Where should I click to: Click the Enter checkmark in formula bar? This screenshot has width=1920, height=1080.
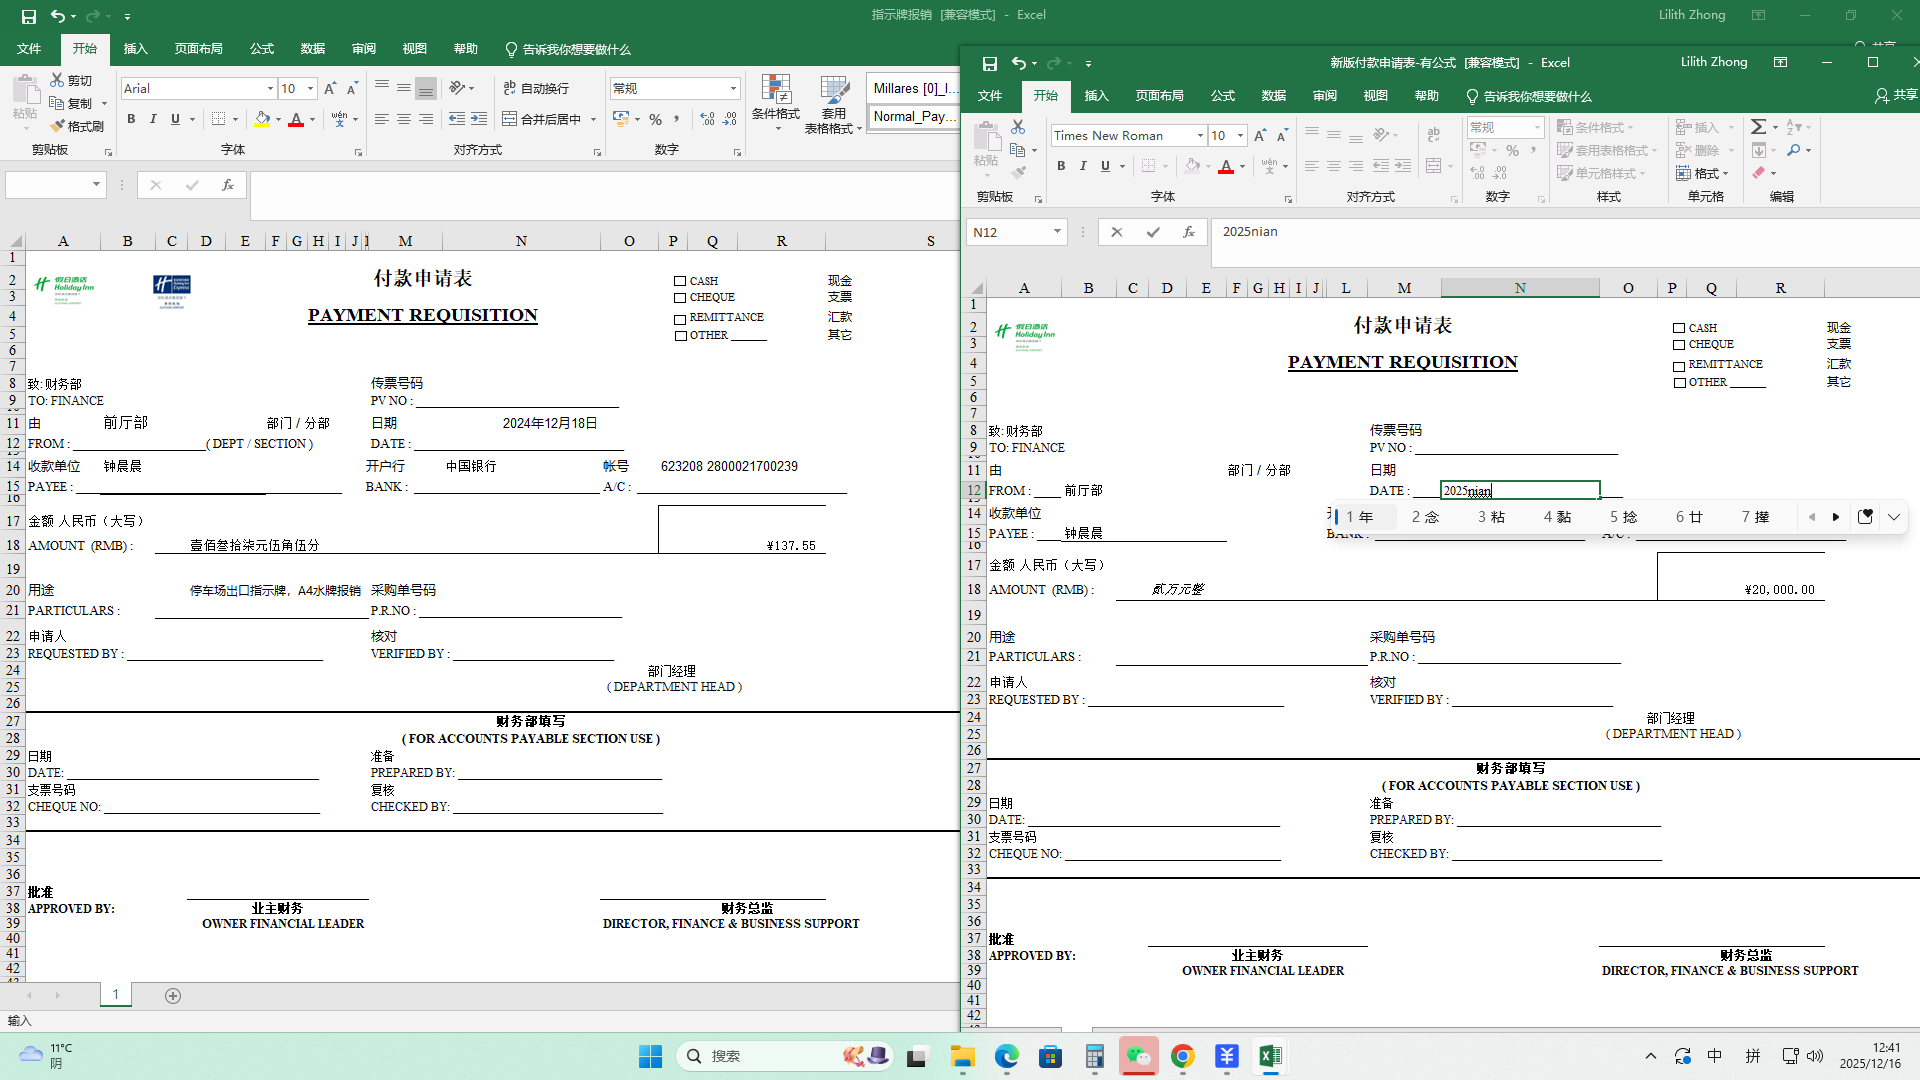coord(1153,232)
